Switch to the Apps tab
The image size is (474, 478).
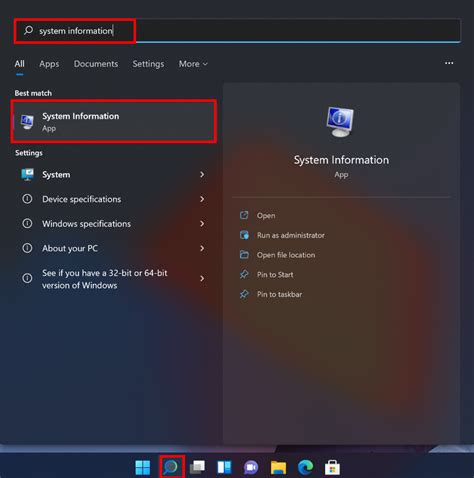(49, 64)
